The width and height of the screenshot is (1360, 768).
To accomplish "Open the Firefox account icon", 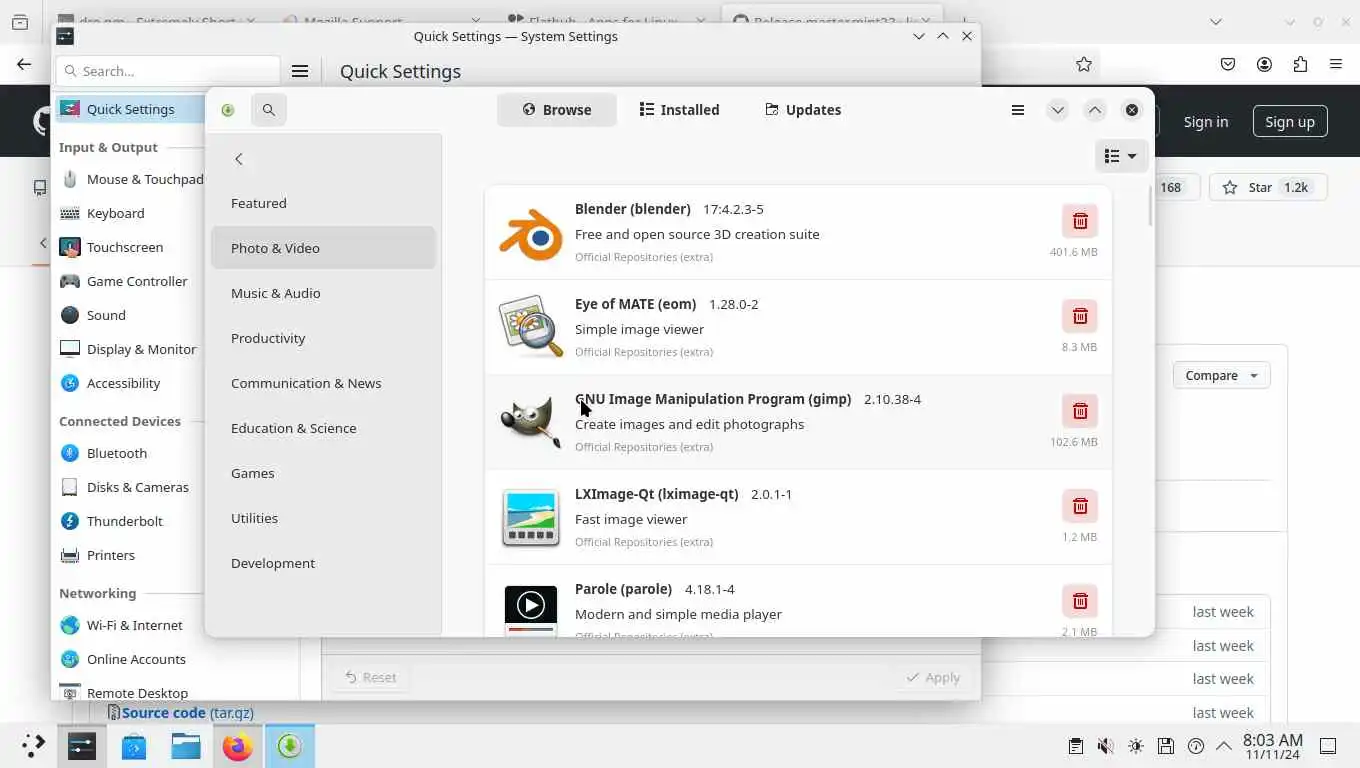I will 1264,64.
